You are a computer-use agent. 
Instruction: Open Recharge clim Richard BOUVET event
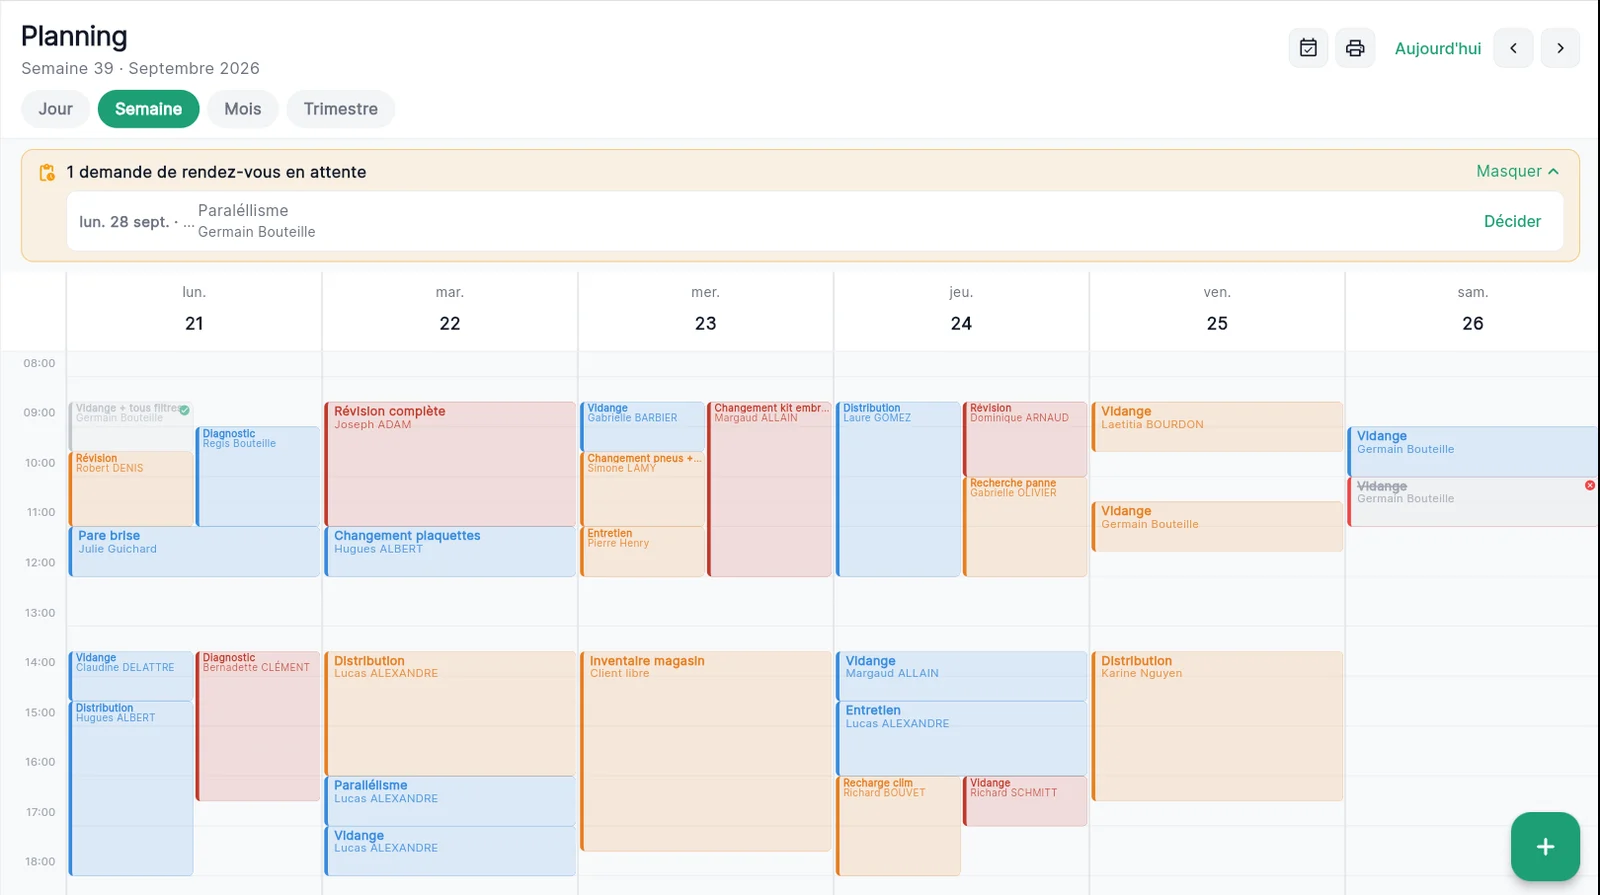(898, 826)
